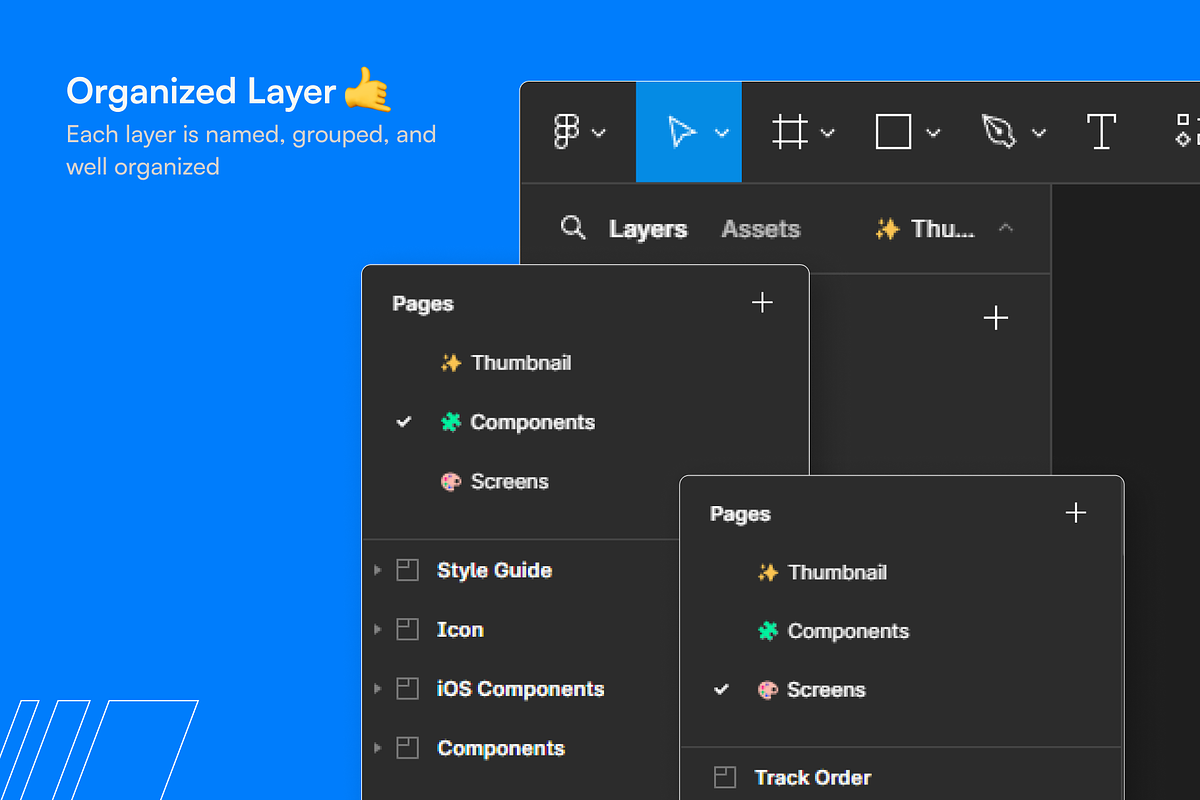
Task: Open the Figma main menu logo
Action: click(x=567, y=132)
